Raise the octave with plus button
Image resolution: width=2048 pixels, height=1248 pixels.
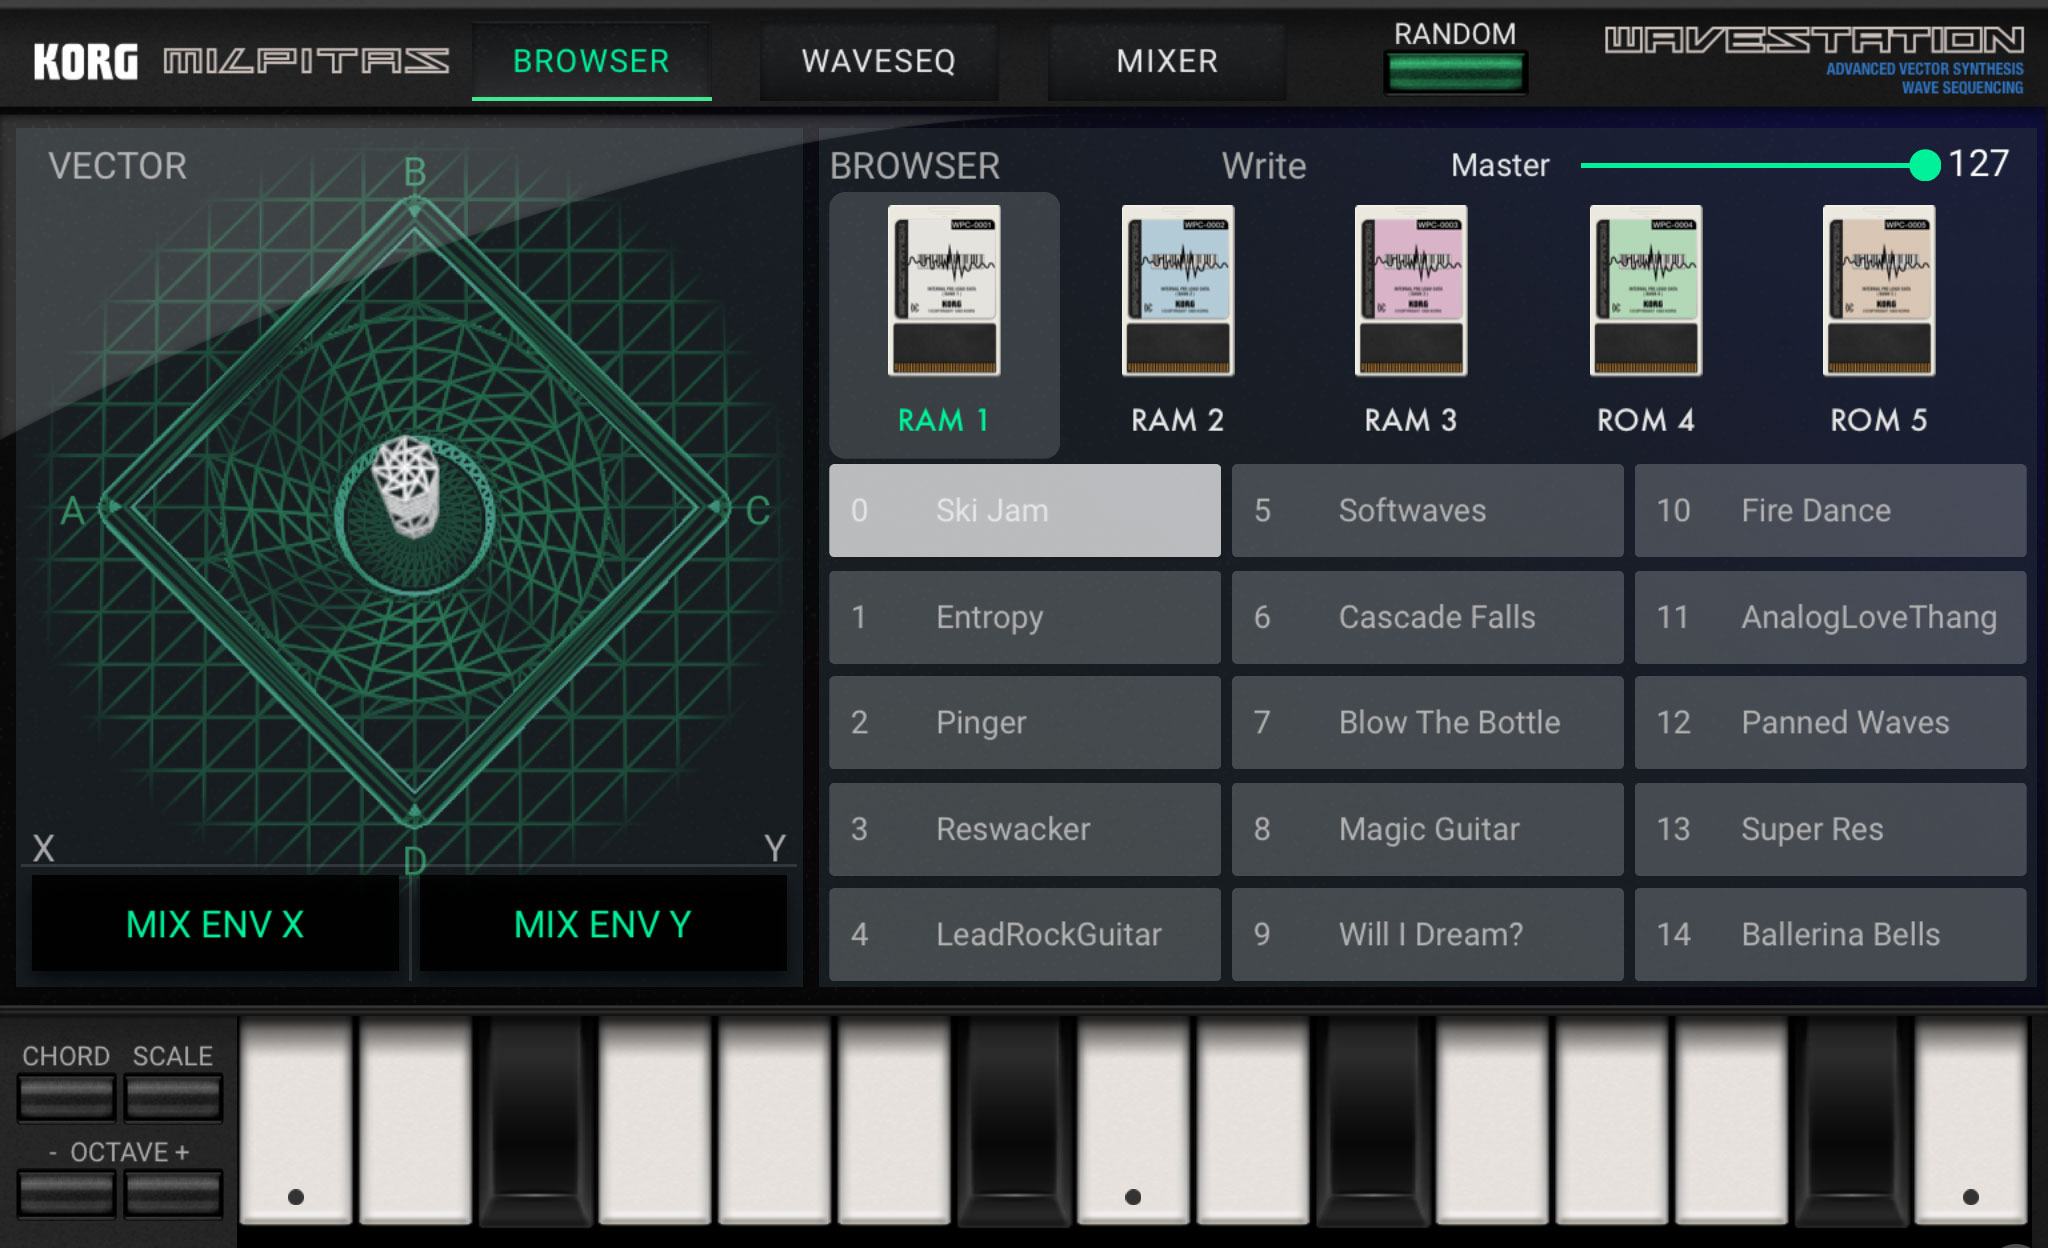click(x=173, y=1194)
